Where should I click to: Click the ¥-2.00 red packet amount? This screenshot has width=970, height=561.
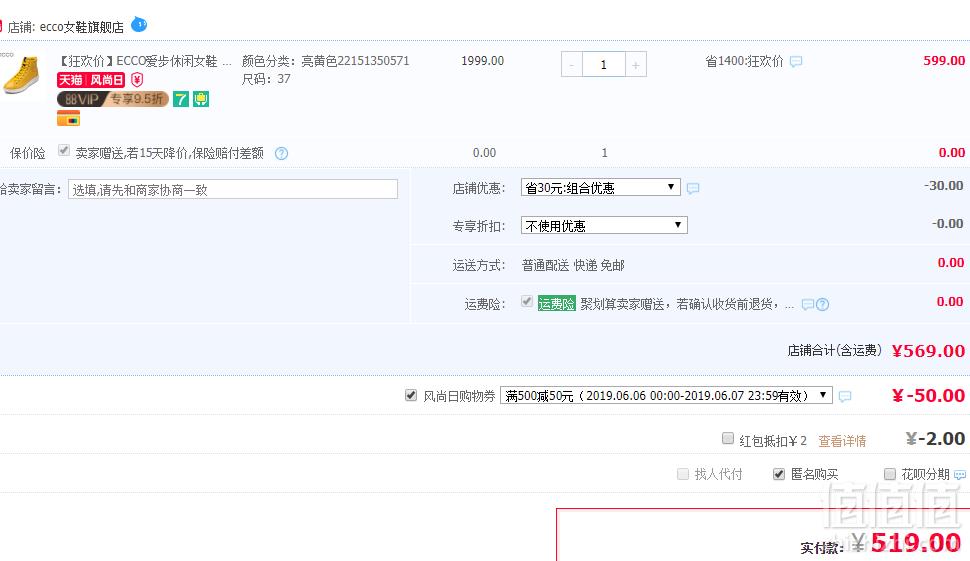935,439
